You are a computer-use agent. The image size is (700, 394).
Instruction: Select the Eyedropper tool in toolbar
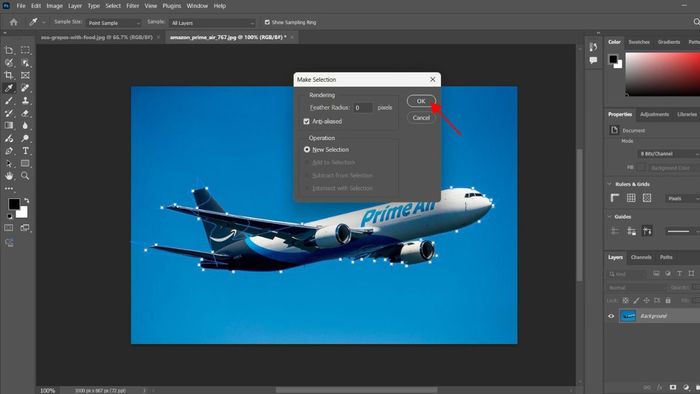point(9,88)
